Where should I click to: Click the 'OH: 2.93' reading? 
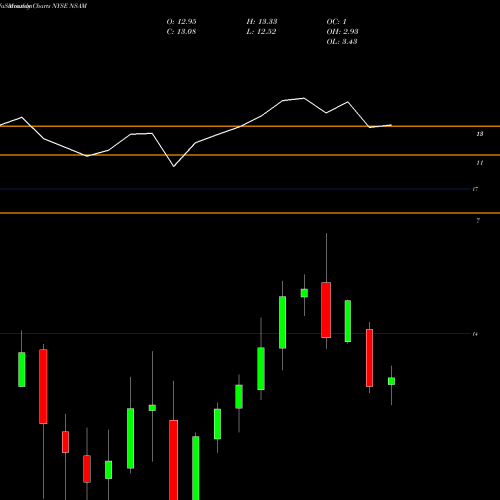(342, 32)
